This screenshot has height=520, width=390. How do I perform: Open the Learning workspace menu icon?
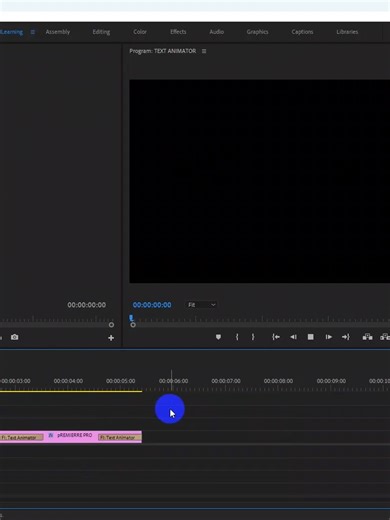click(33, 32)
